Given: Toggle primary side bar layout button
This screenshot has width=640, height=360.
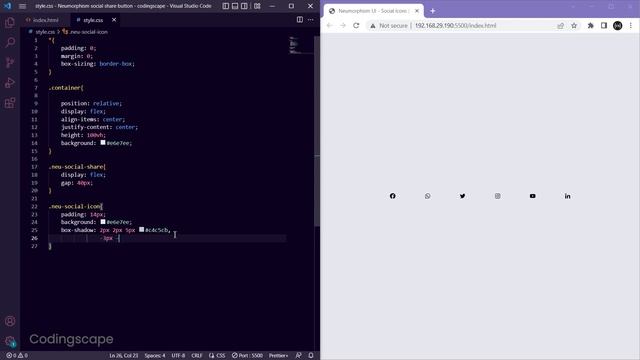Looking at the screenshot, I should click(226, 6).
